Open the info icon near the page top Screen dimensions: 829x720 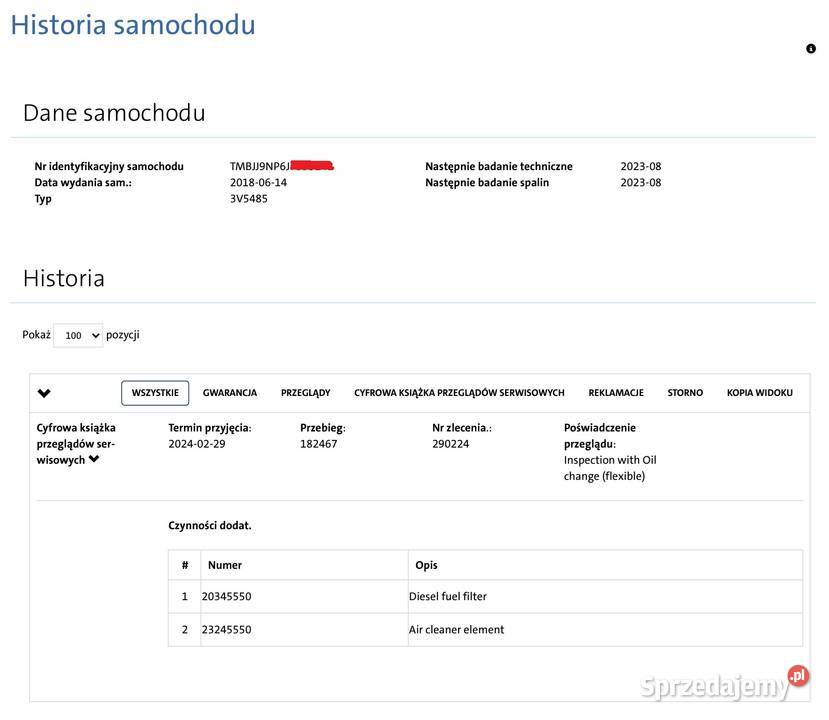810,46
